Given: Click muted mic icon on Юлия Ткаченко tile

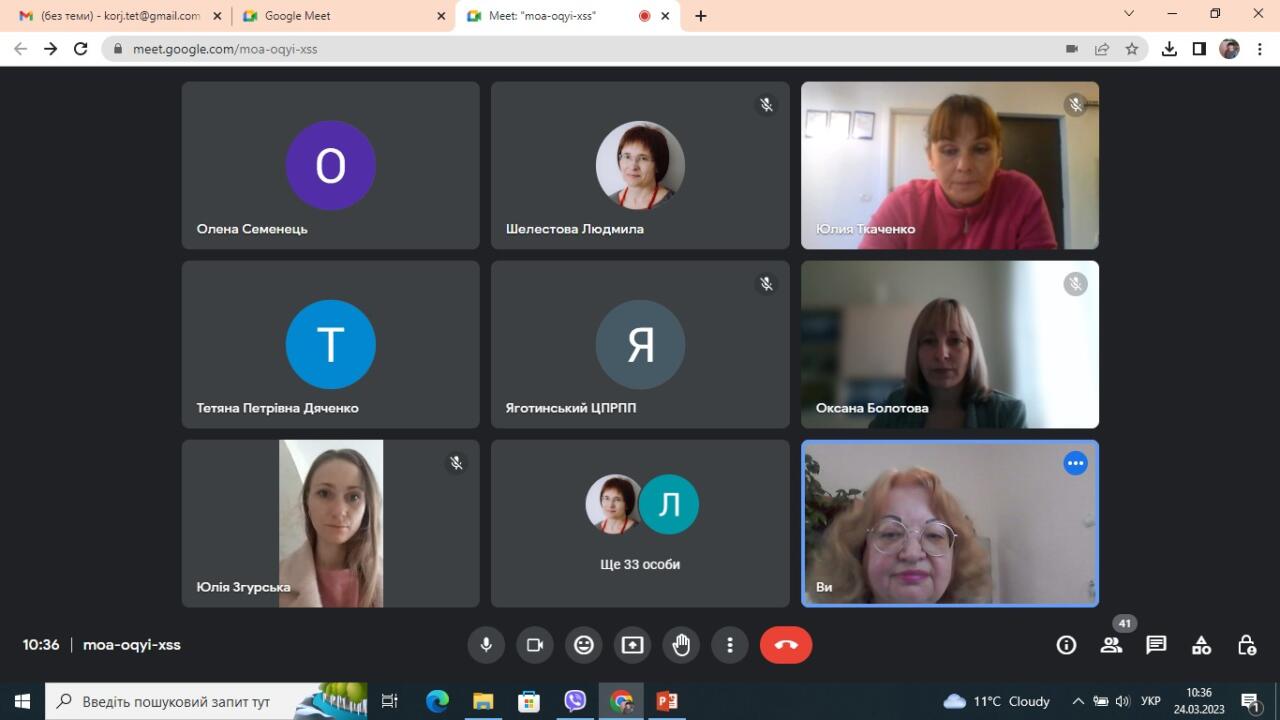Looking at the screenshot, I should [1075, 104].
